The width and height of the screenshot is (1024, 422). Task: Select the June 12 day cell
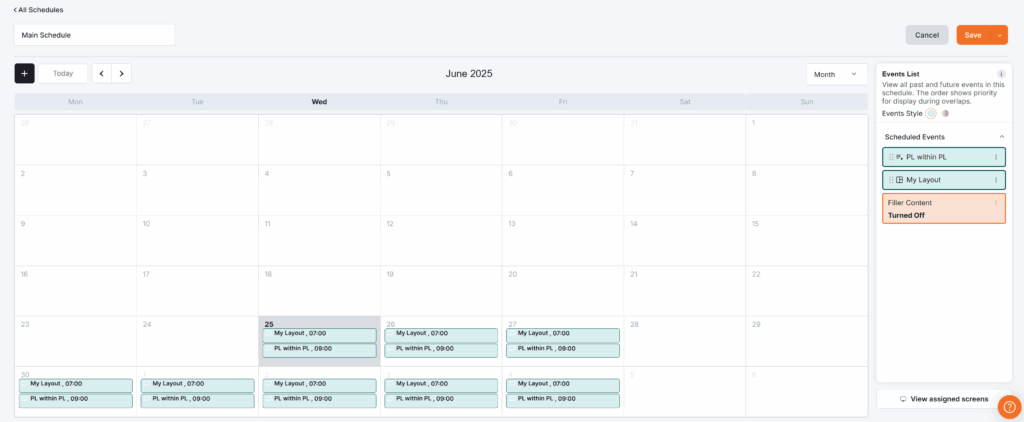(x=441, y=240)
